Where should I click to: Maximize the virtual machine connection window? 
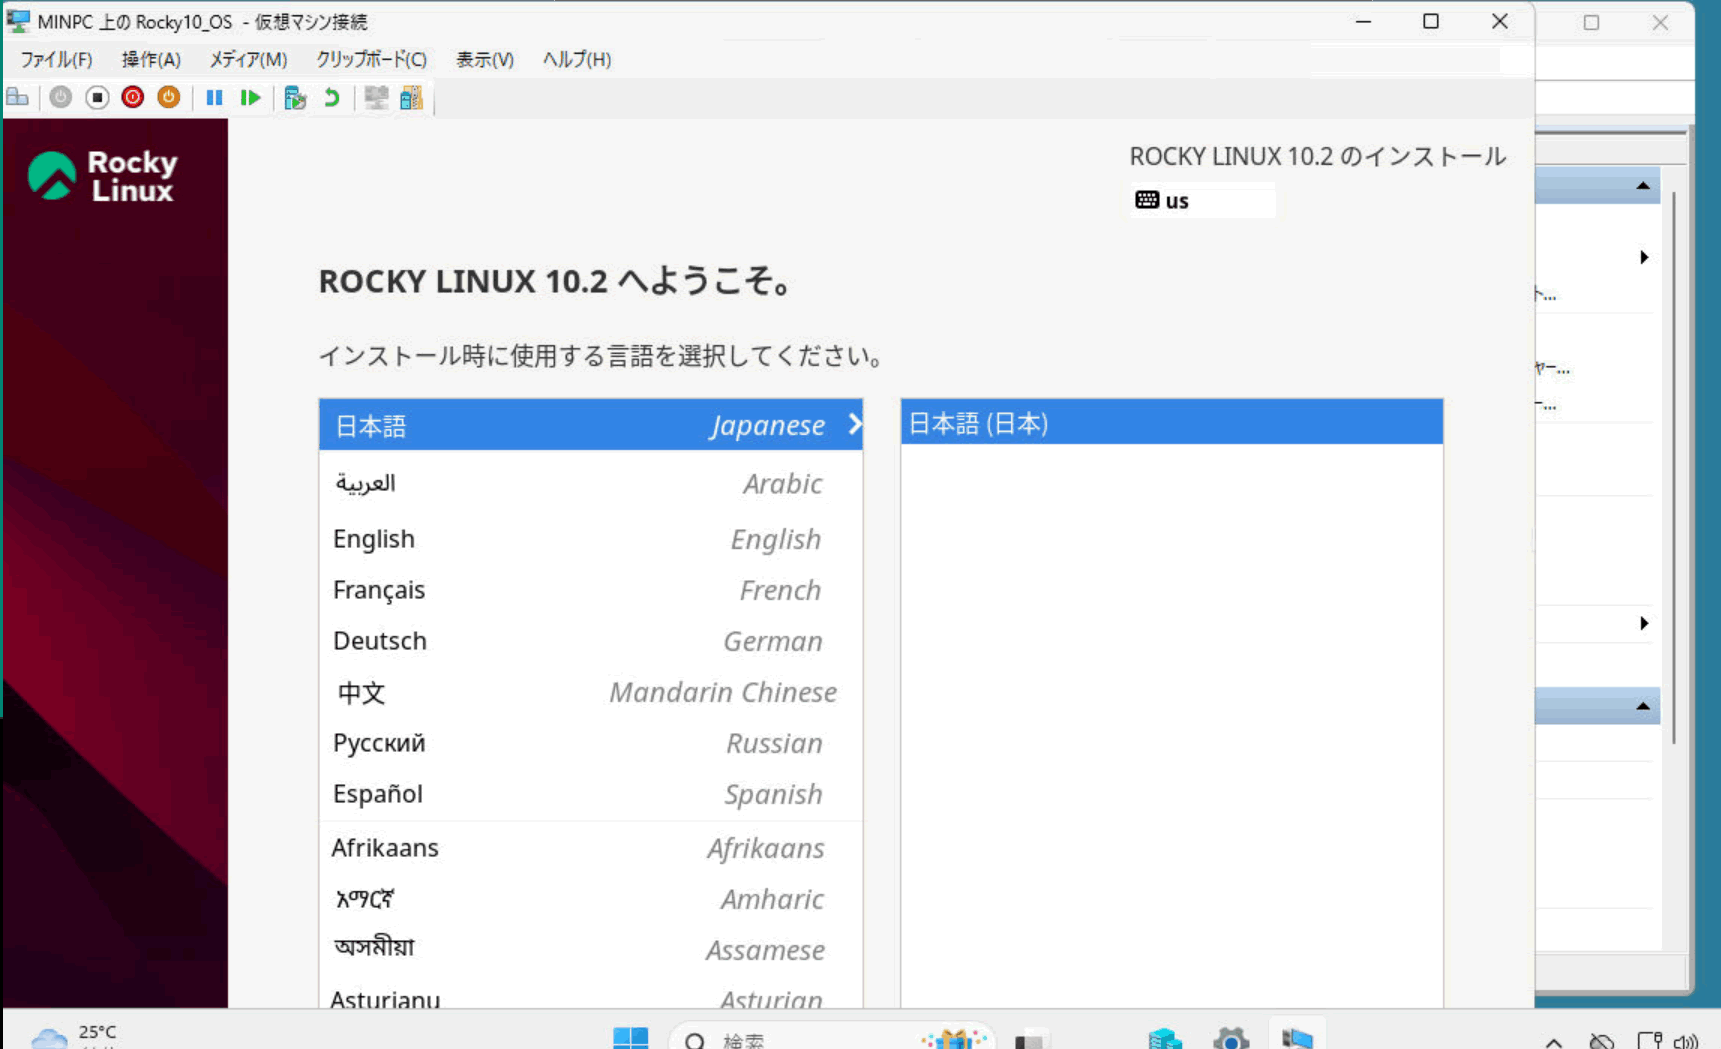tap(1431, 21)
